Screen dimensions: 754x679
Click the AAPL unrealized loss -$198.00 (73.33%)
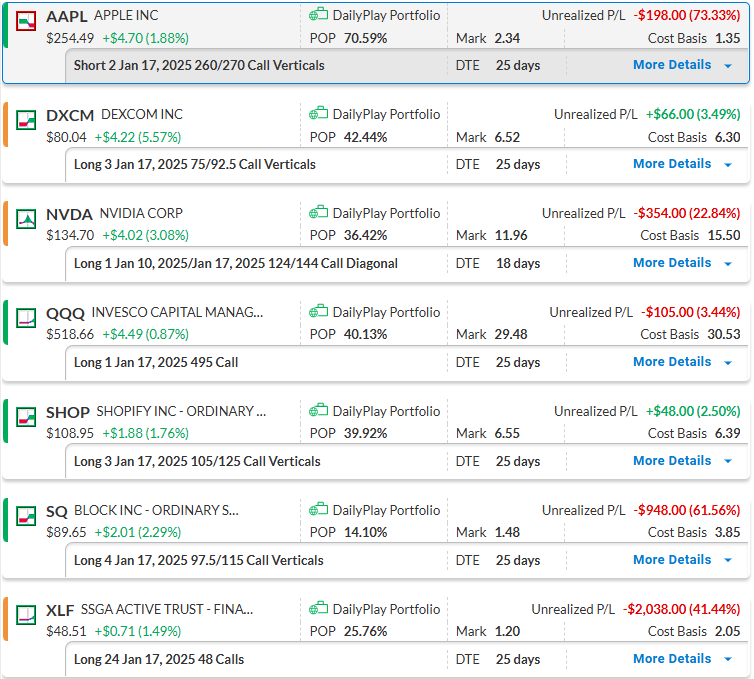[x=687, y=15]
